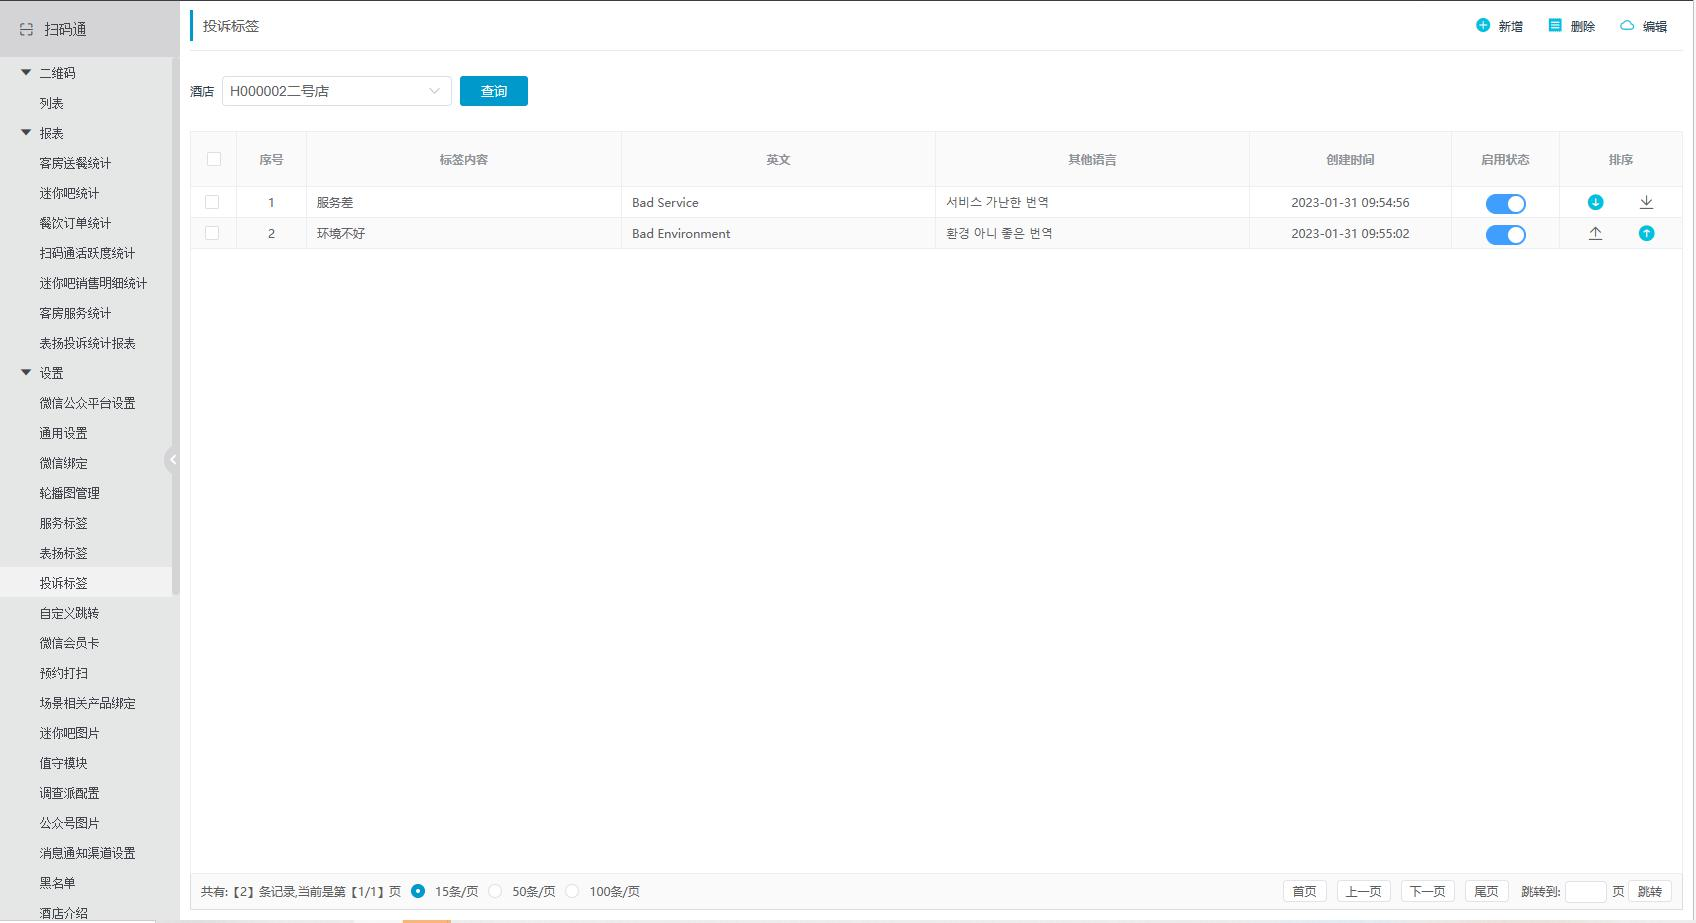Go to 服务标签 settings page
The height and width of the screenshot is (923, 1696).
click(x=64, y=523)
